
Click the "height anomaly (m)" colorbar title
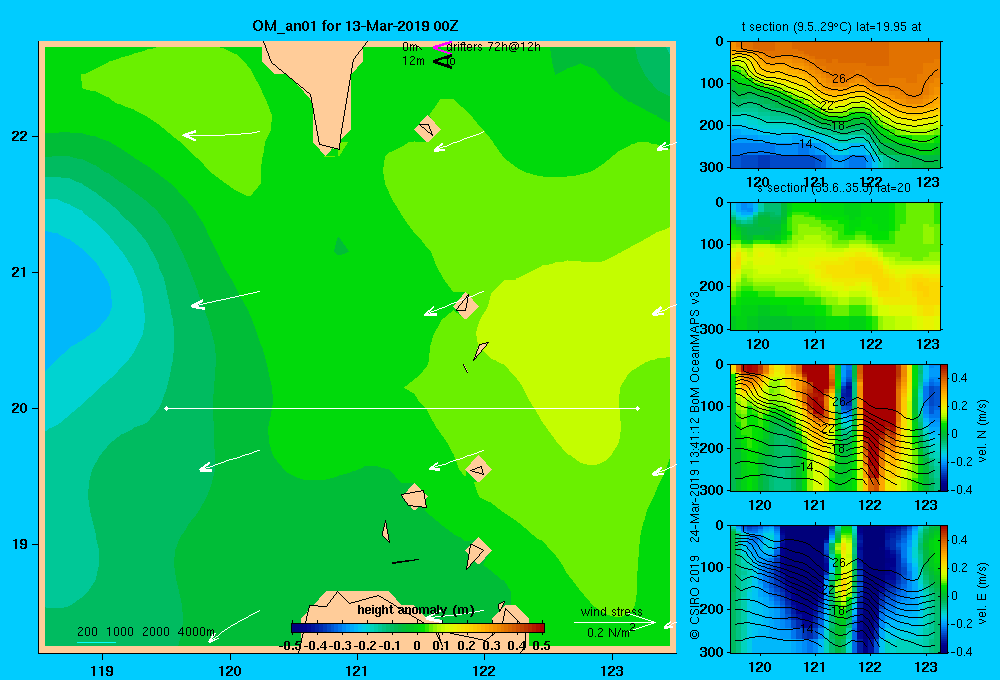pos(416,610)
